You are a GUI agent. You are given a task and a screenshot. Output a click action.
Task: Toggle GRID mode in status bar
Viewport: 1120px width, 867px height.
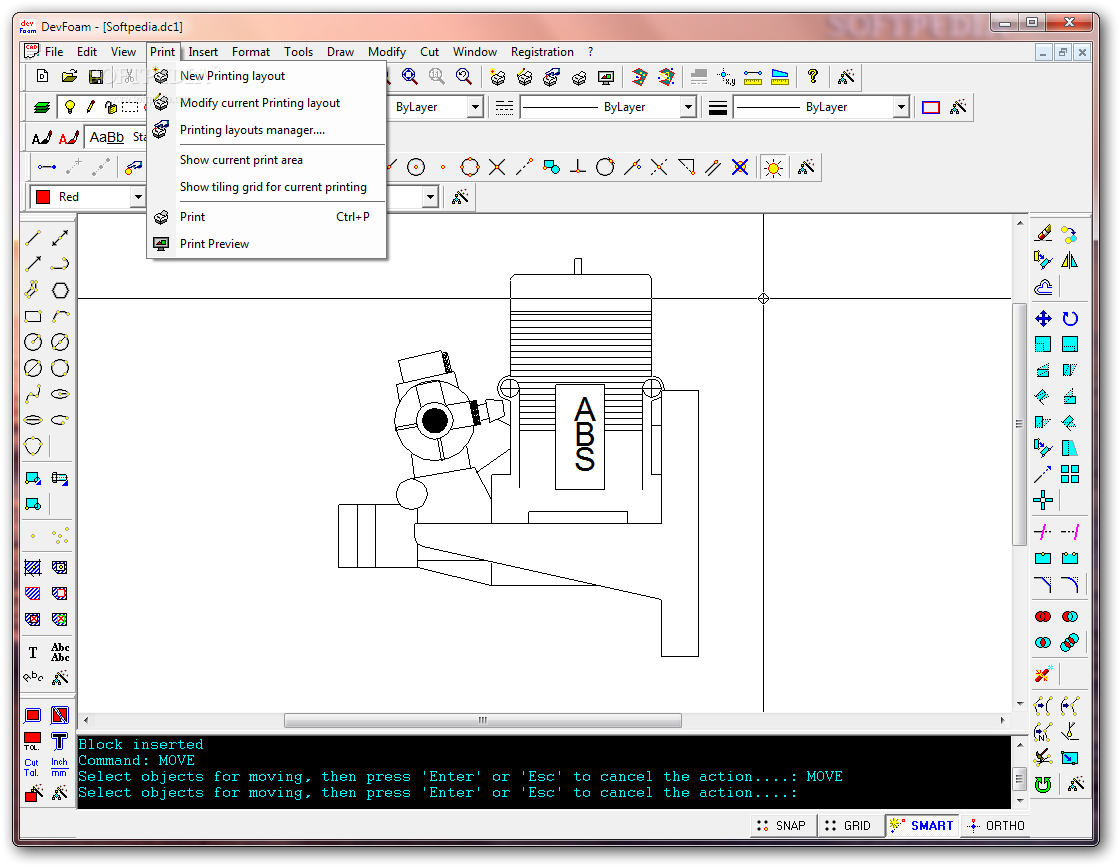point(849,826)
